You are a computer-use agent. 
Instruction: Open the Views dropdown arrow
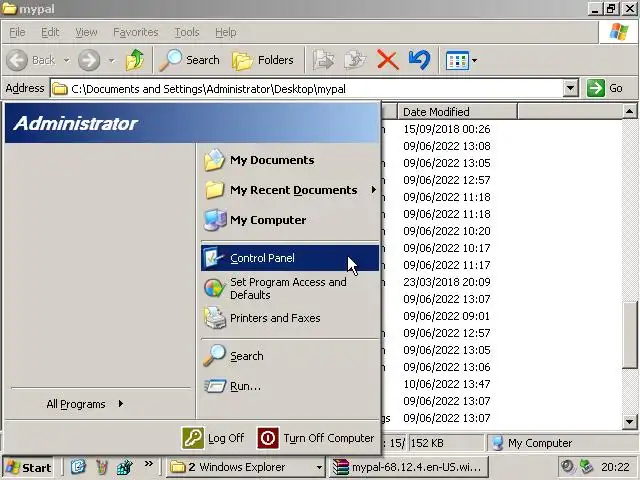pyautogui.click(x=474, y=60)
